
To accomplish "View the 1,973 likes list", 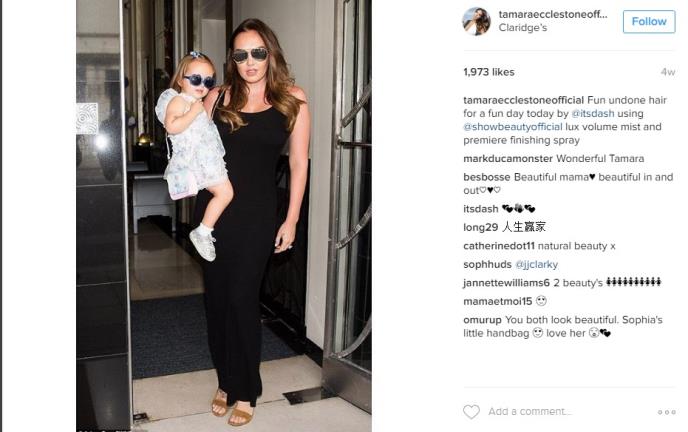I will pos(489,72).
